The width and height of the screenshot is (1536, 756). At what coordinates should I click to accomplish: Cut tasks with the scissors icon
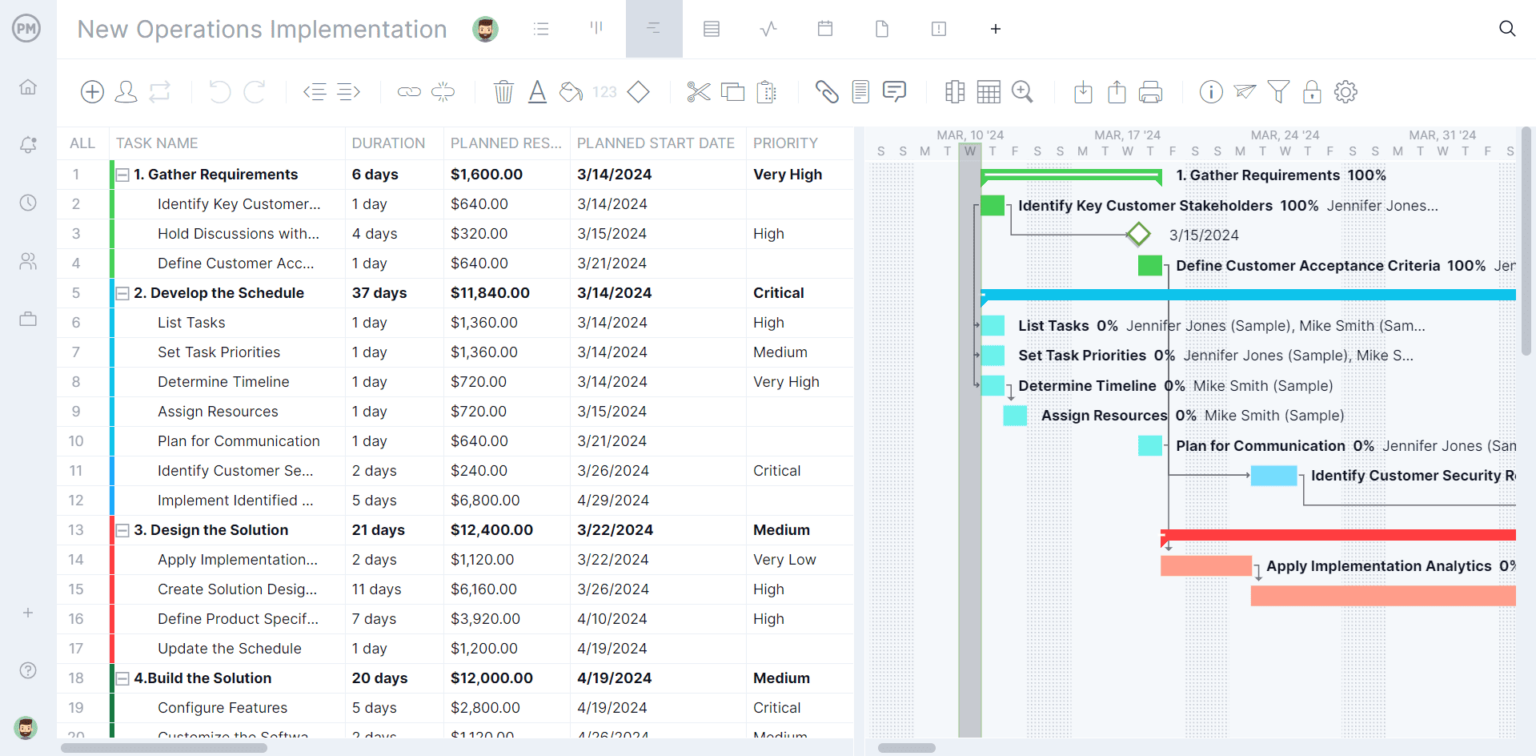pyautogui.click(x=700, y=91)
